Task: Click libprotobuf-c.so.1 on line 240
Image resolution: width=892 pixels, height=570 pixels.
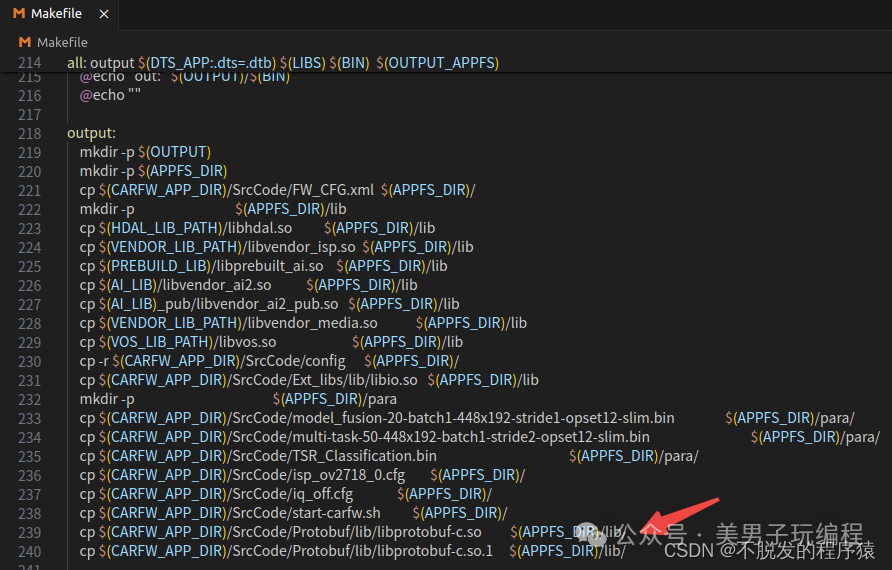Action: click(435, 551)
